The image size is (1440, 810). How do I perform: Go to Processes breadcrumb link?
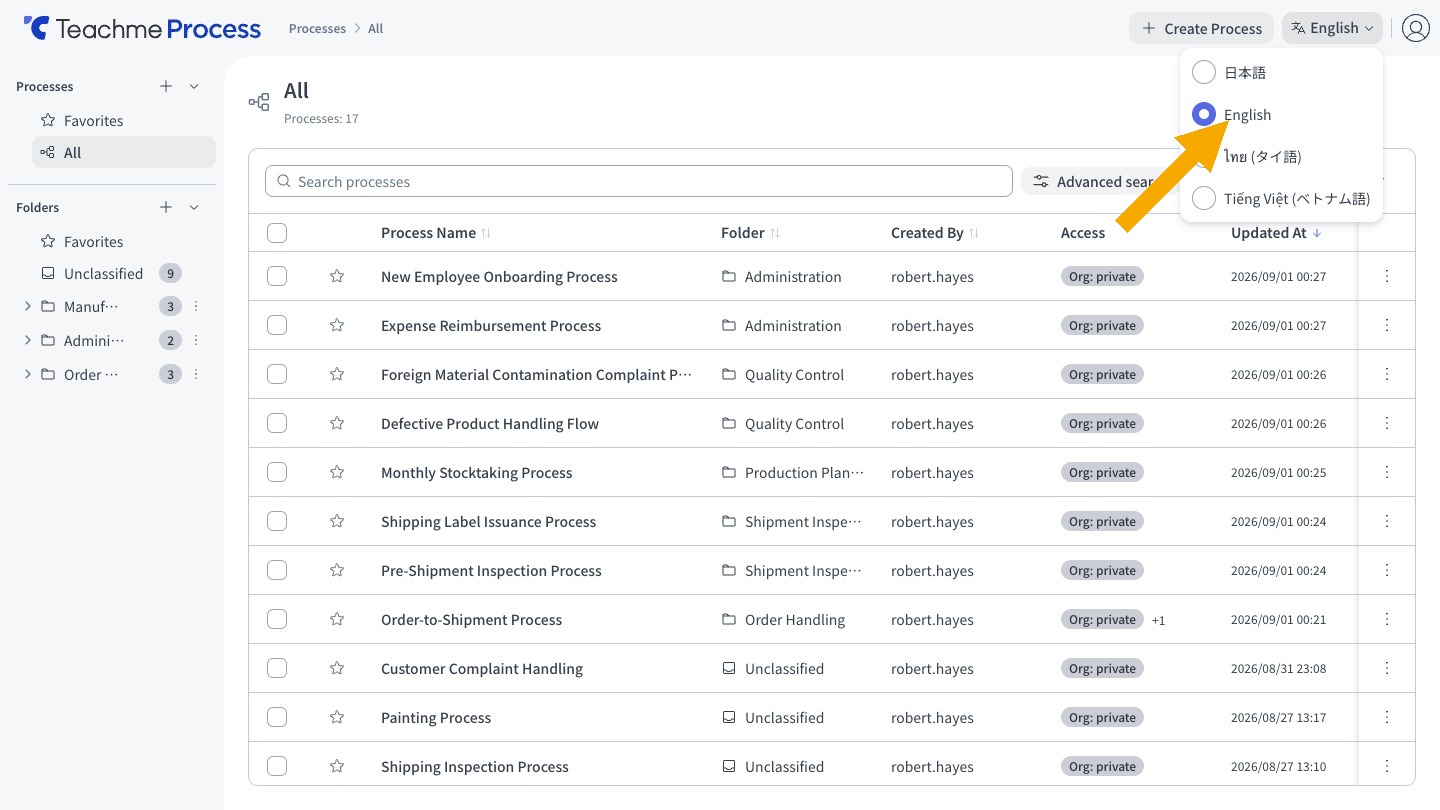pos(317,28)
